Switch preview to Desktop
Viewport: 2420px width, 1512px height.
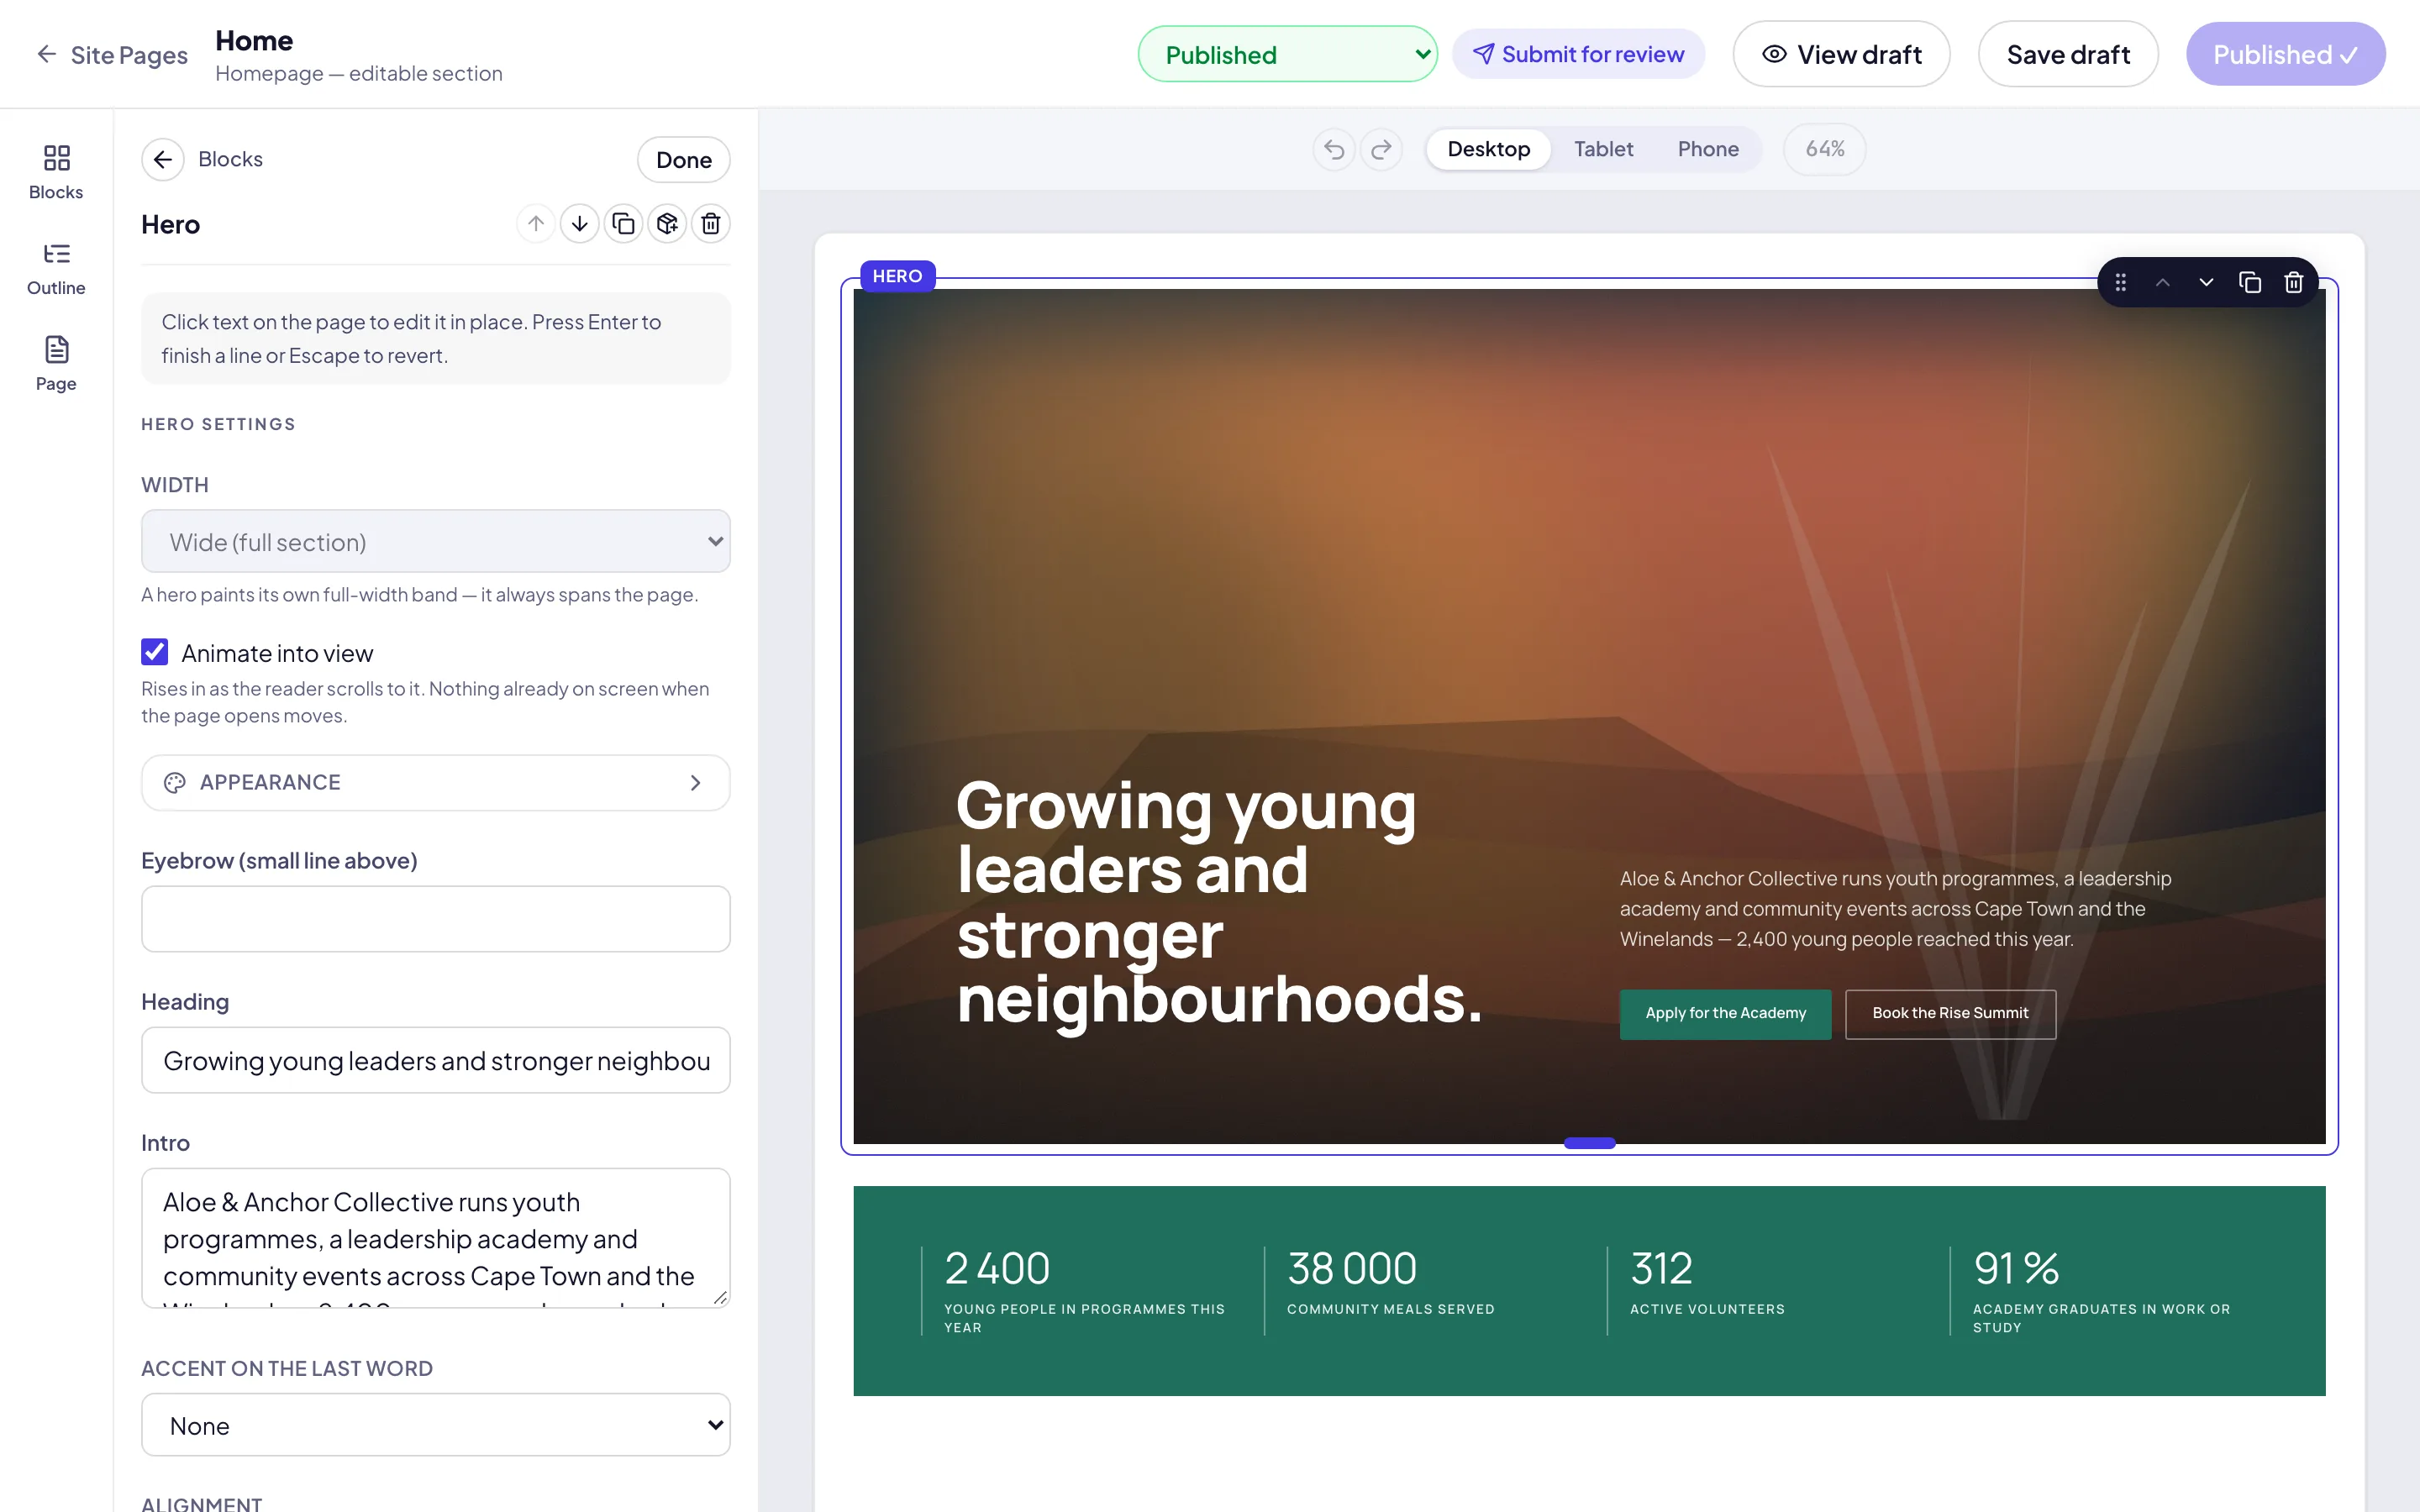(1488, 150)
